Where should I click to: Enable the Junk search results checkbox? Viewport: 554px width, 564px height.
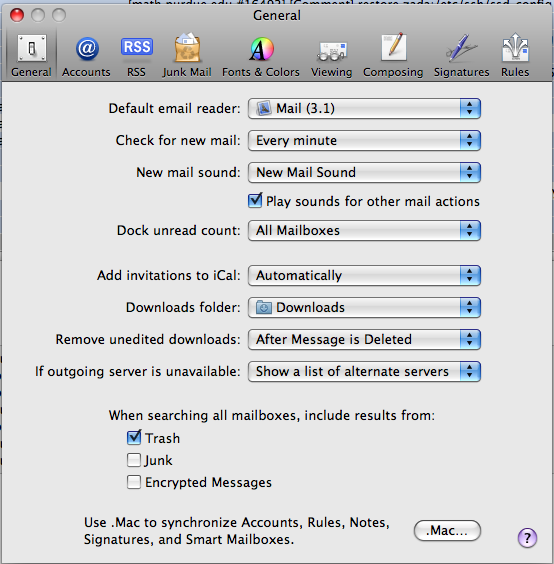click(x=134, y=460)
